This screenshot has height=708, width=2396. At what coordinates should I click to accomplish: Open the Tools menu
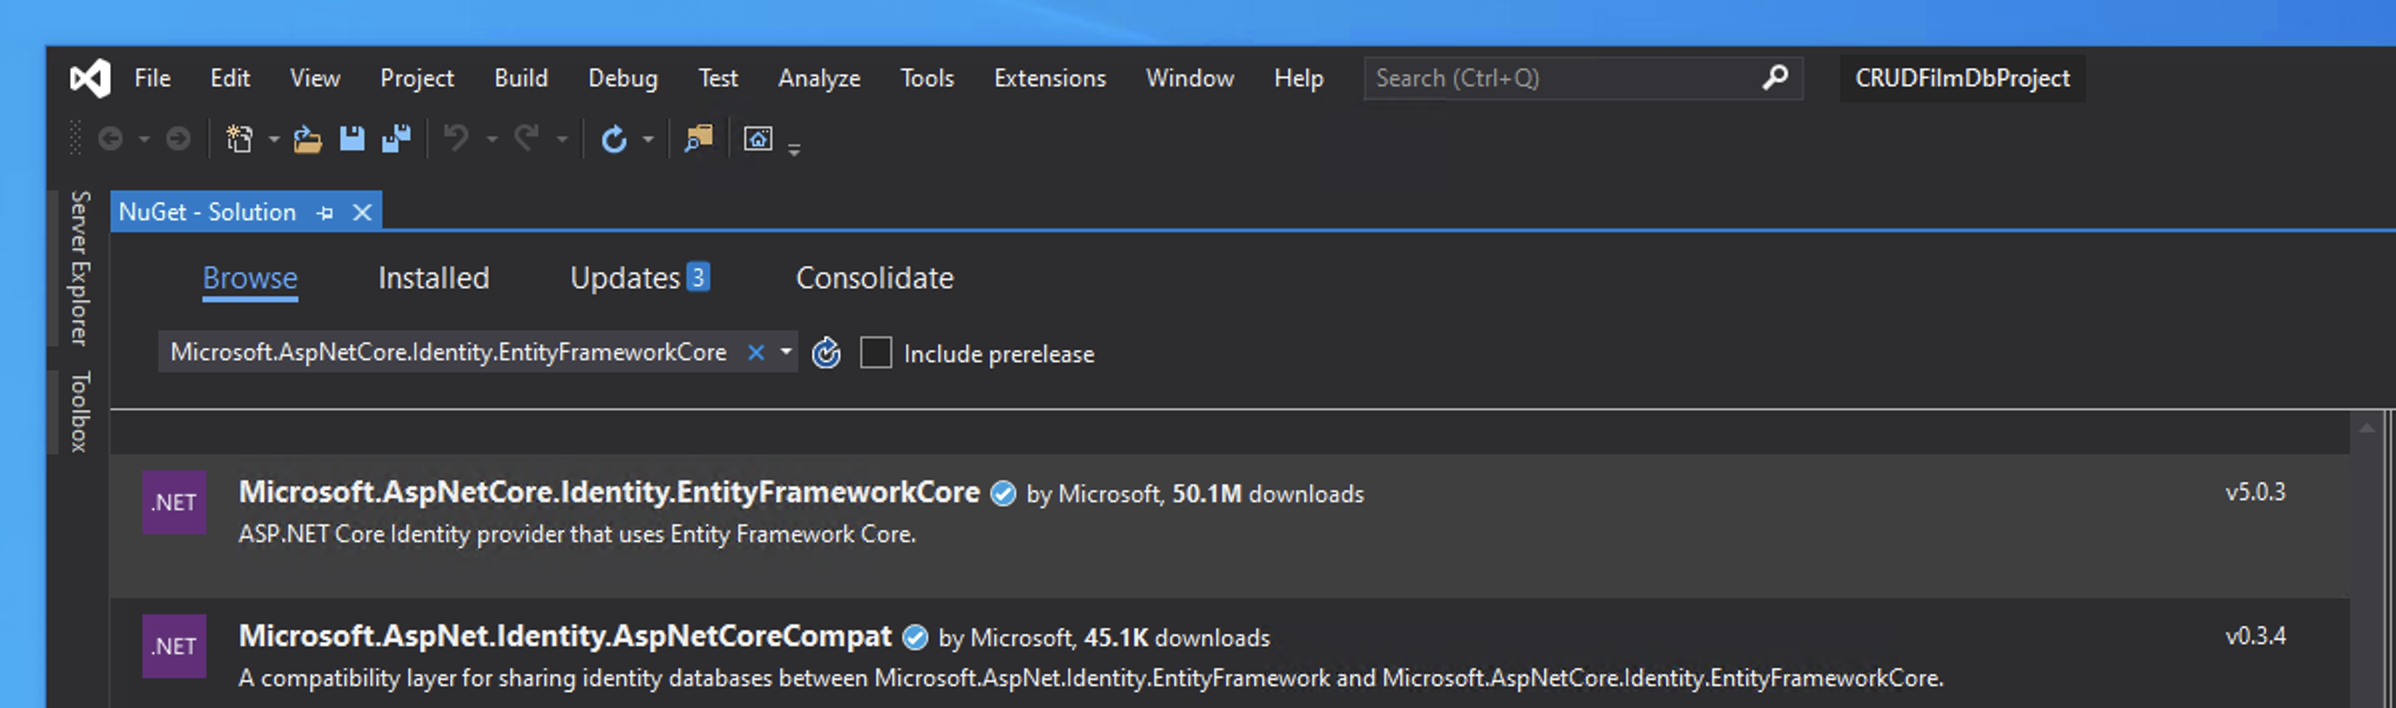coord(927,78)
